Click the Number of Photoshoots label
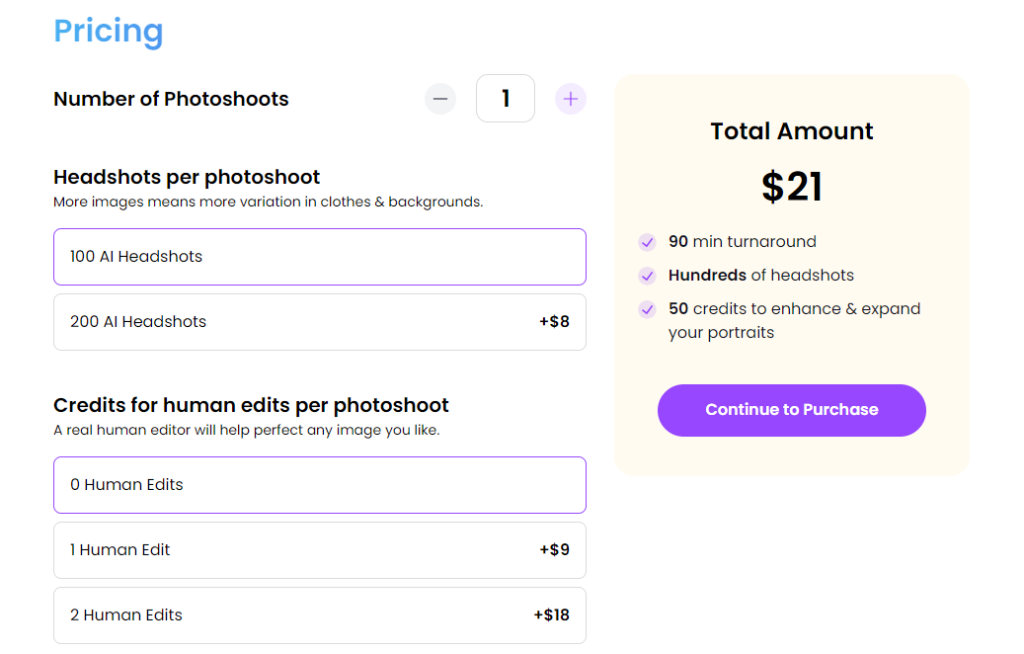The width and height of the screenshot is (1024, 654). pyautogui.click(x=171, y=99)
